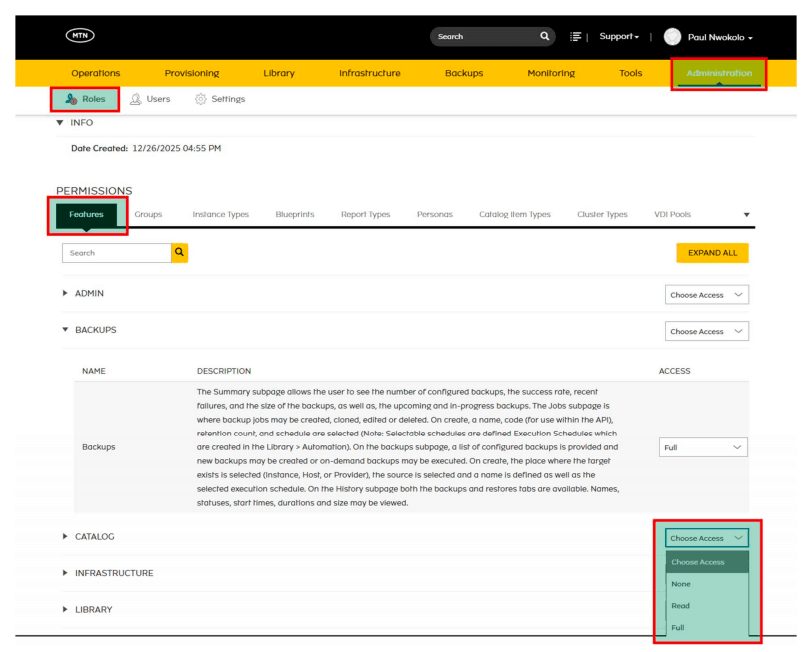The image size is (804, 652).
Task: Switch to the Instance Types tab
Action: [x=220, y=214]
